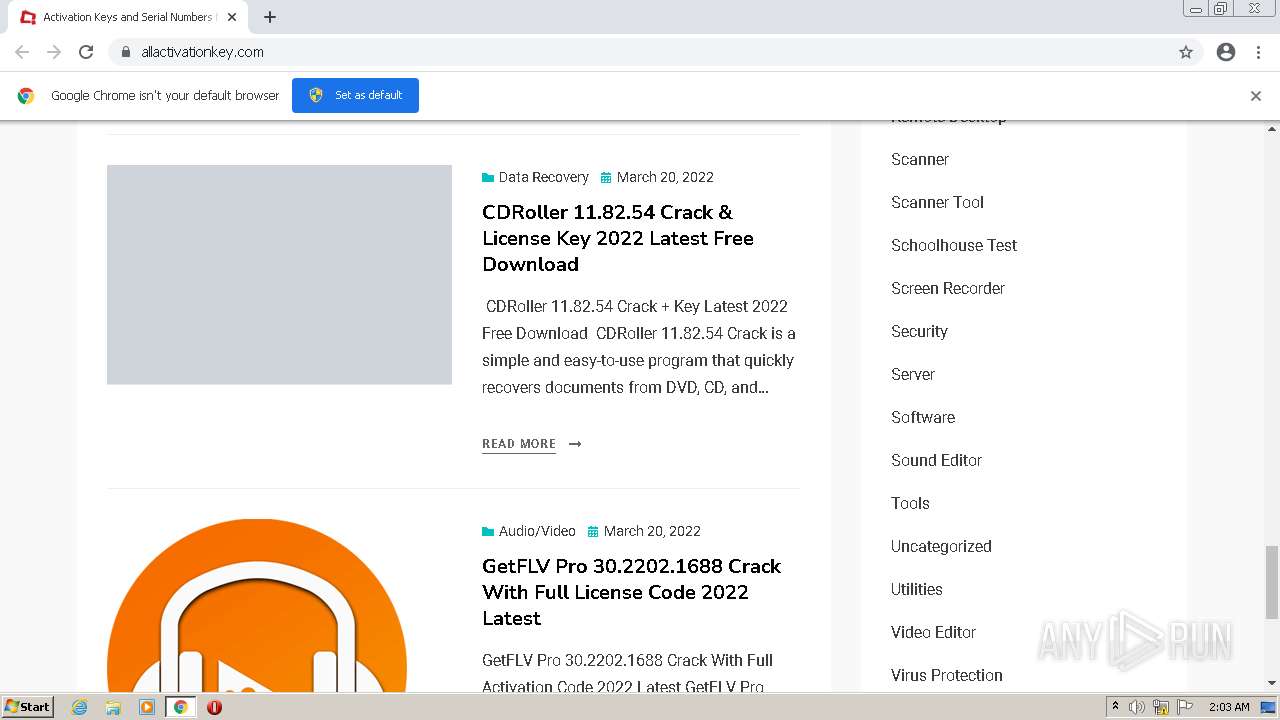The height and width of the screenshot is (720, 1280).
Task: Click the 2:03 AM system clock
Action: pos(1229,707)
